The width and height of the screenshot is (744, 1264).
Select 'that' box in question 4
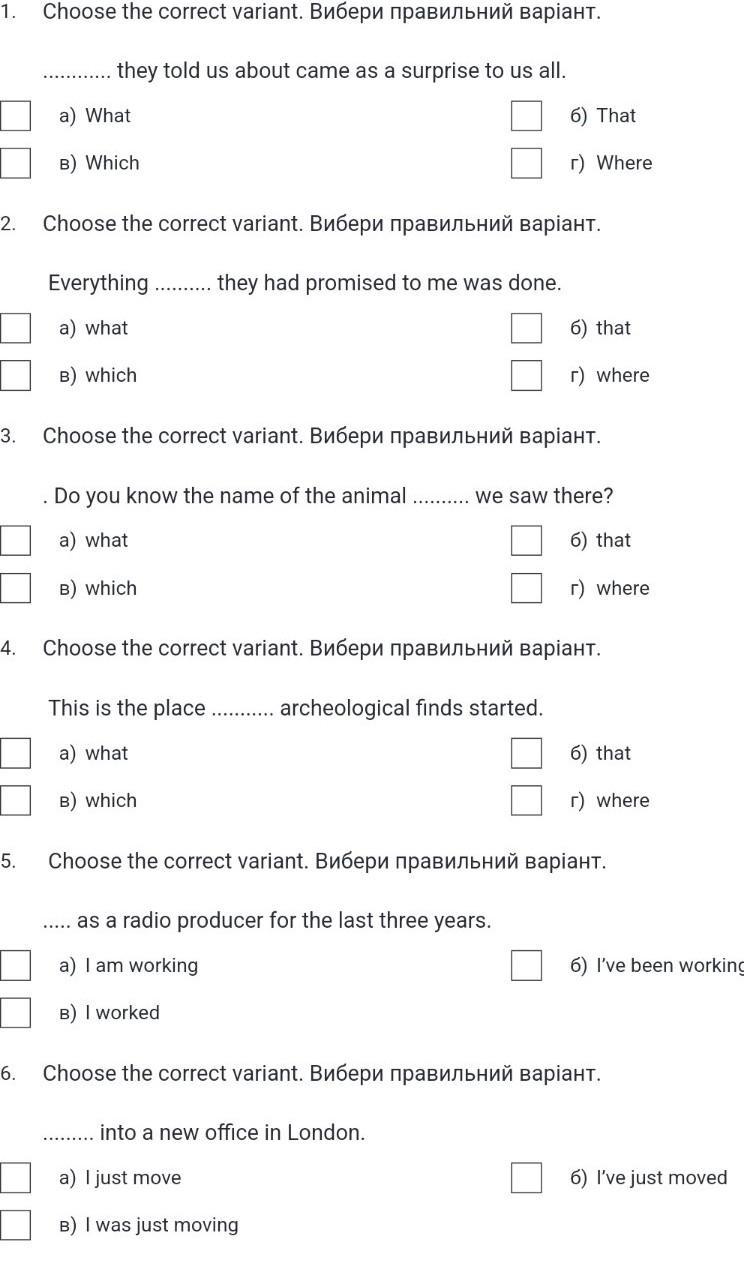click(526, 753)
